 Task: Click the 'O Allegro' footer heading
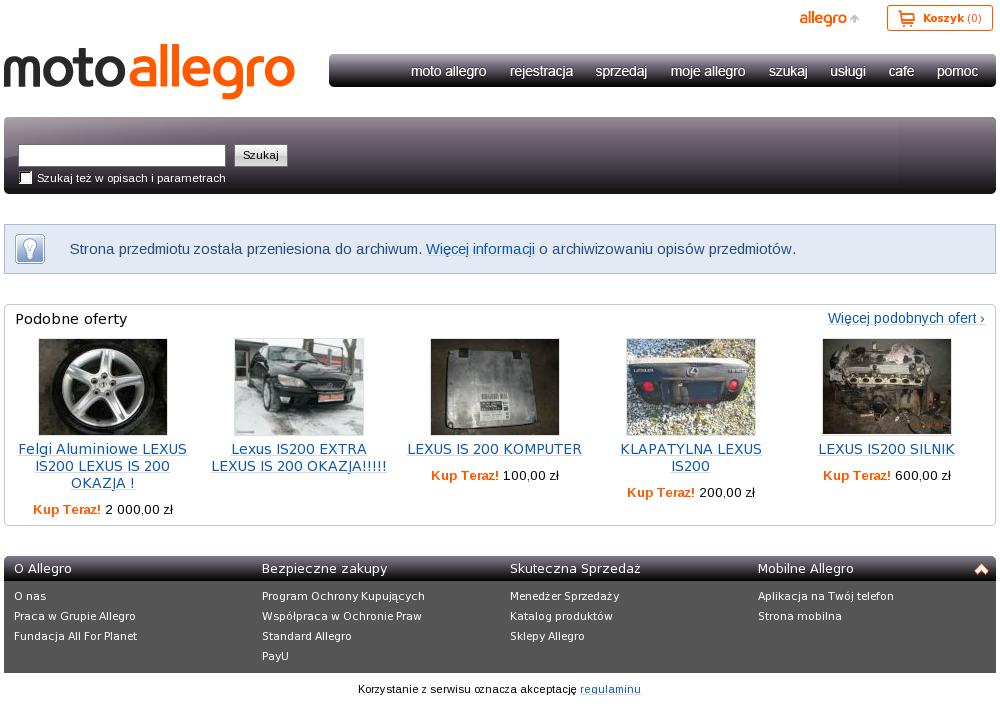pyautogui.click(x=43, y=568)
